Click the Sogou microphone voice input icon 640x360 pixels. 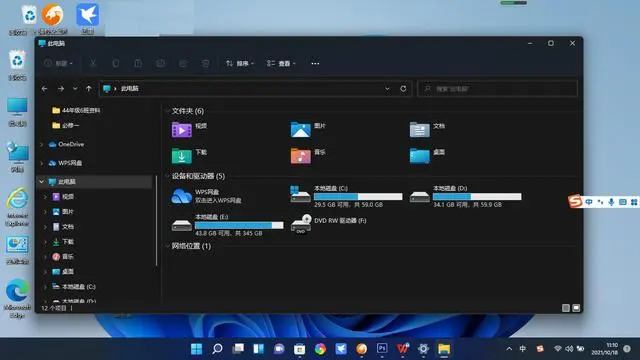(611, 202)
